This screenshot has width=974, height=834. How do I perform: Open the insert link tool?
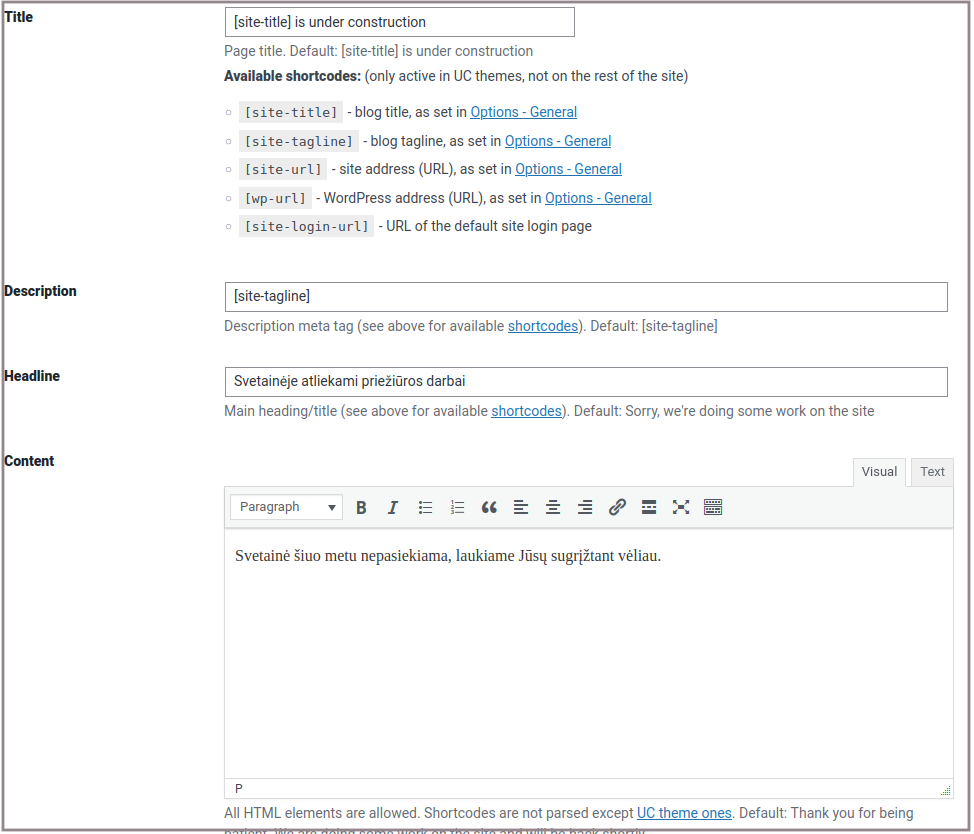pos(617,508)
